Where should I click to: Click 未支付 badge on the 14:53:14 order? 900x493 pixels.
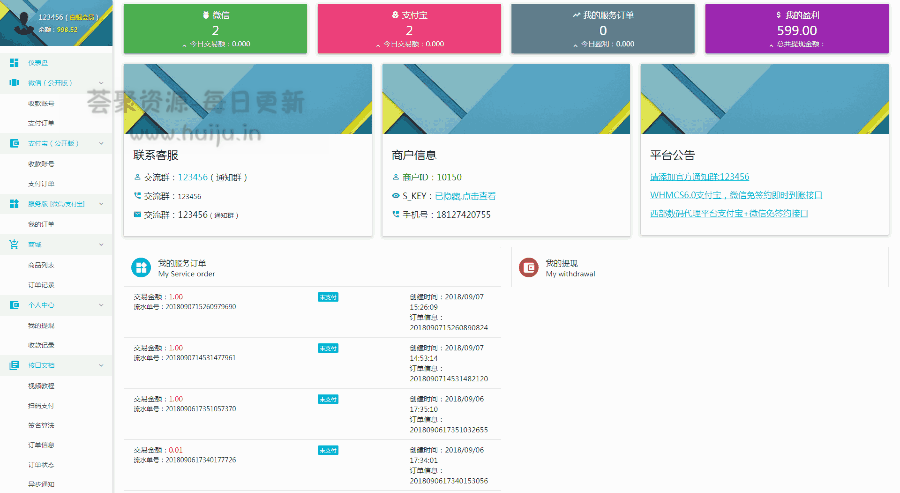[x=328, y=348]
